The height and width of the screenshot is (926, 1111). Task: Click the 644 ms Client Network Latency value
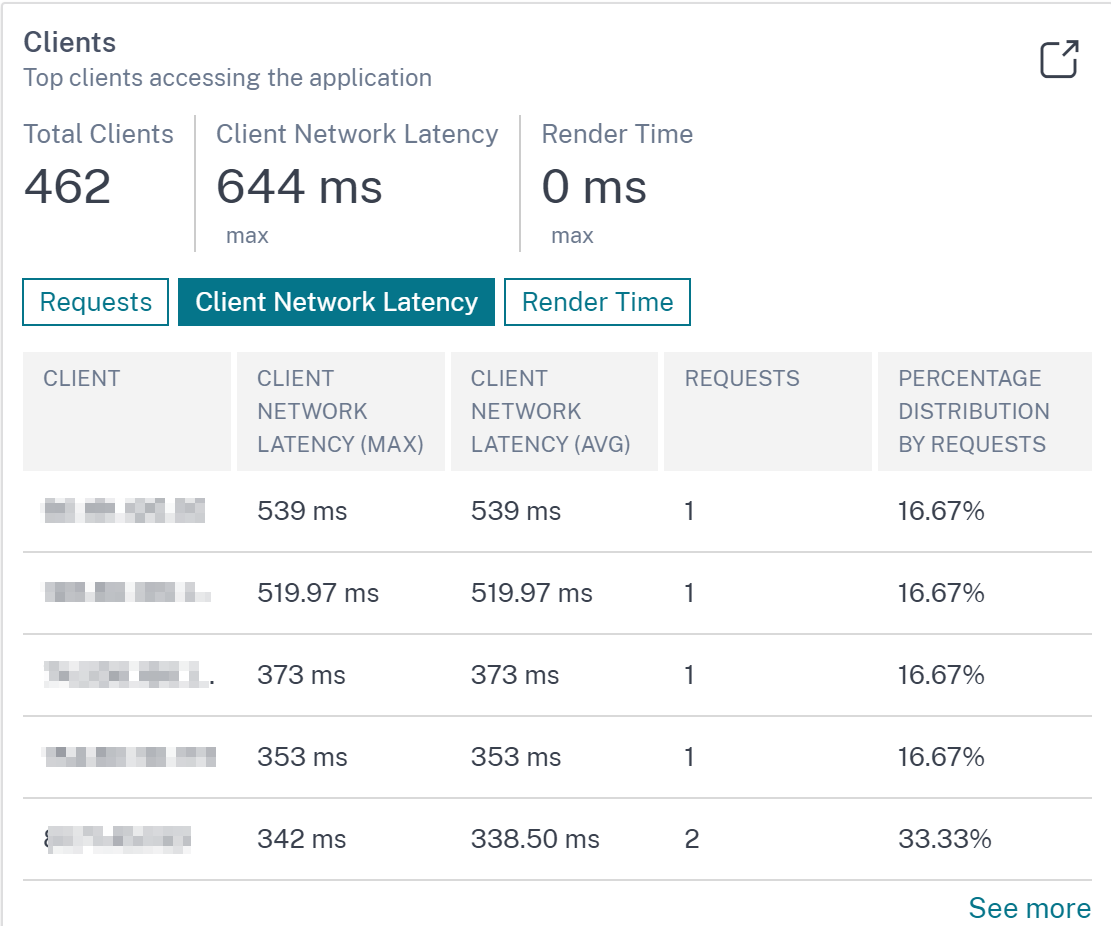tap(299, 187)
